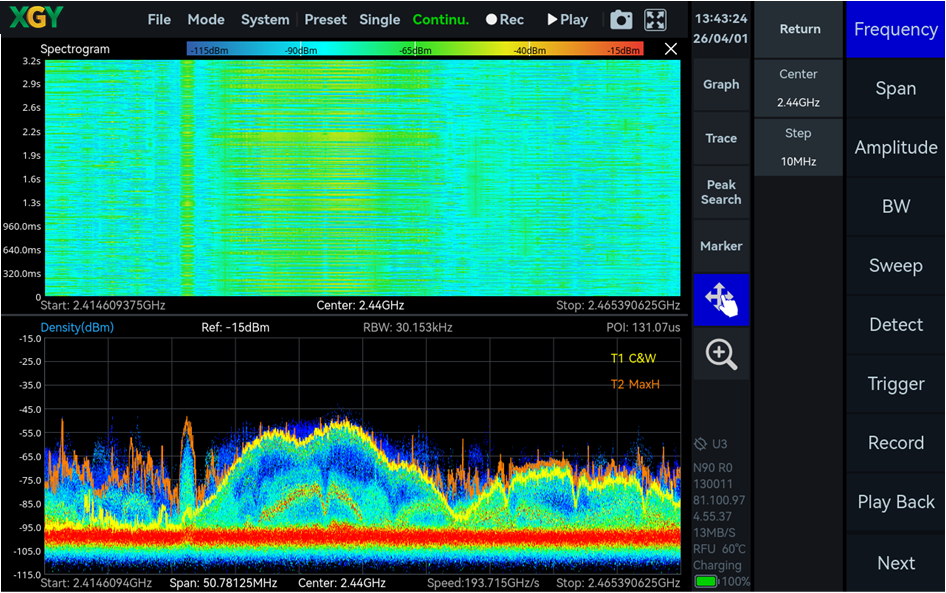This screenshot has height=593, width=946.
Task: Select the T2 MaxH trace label
Action: point(635,384)
